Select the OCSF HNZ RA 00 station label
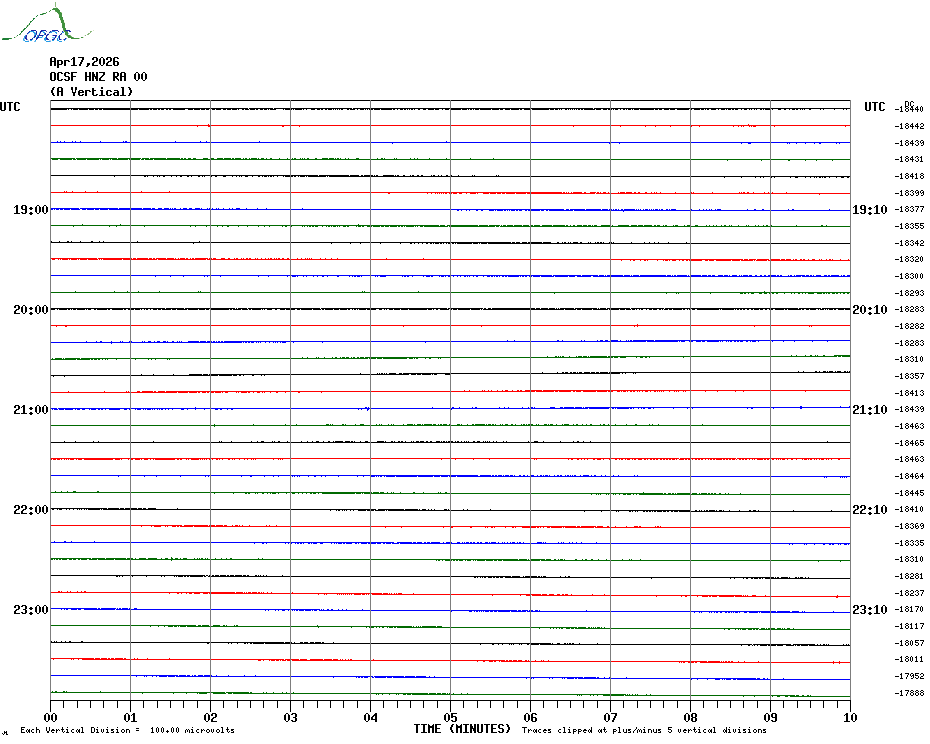Viewport: 930px width, 744px height. tap(98, 77)
